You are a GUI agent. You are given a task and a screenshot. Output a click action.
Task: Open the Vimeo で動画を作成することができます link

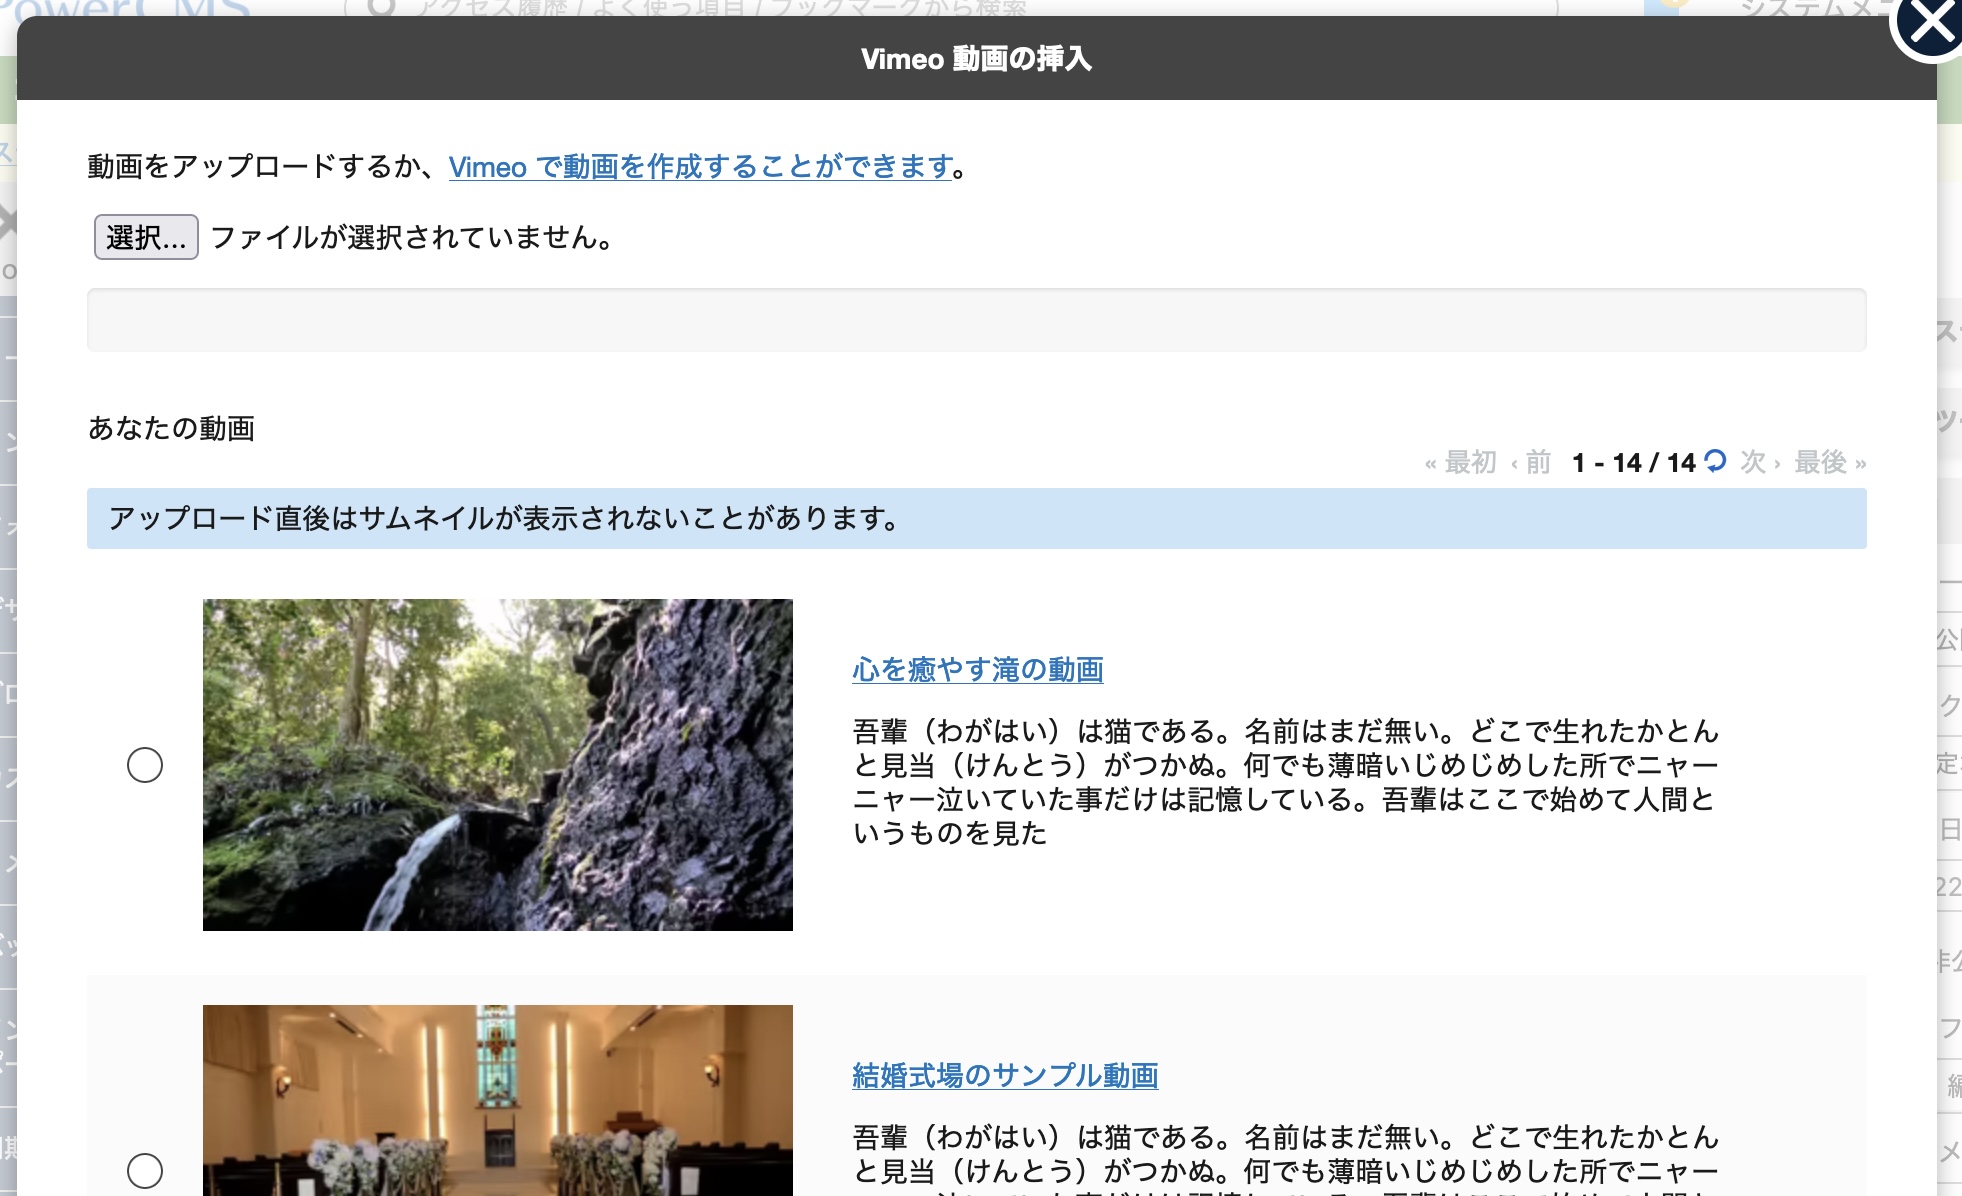tap(700, 166)
